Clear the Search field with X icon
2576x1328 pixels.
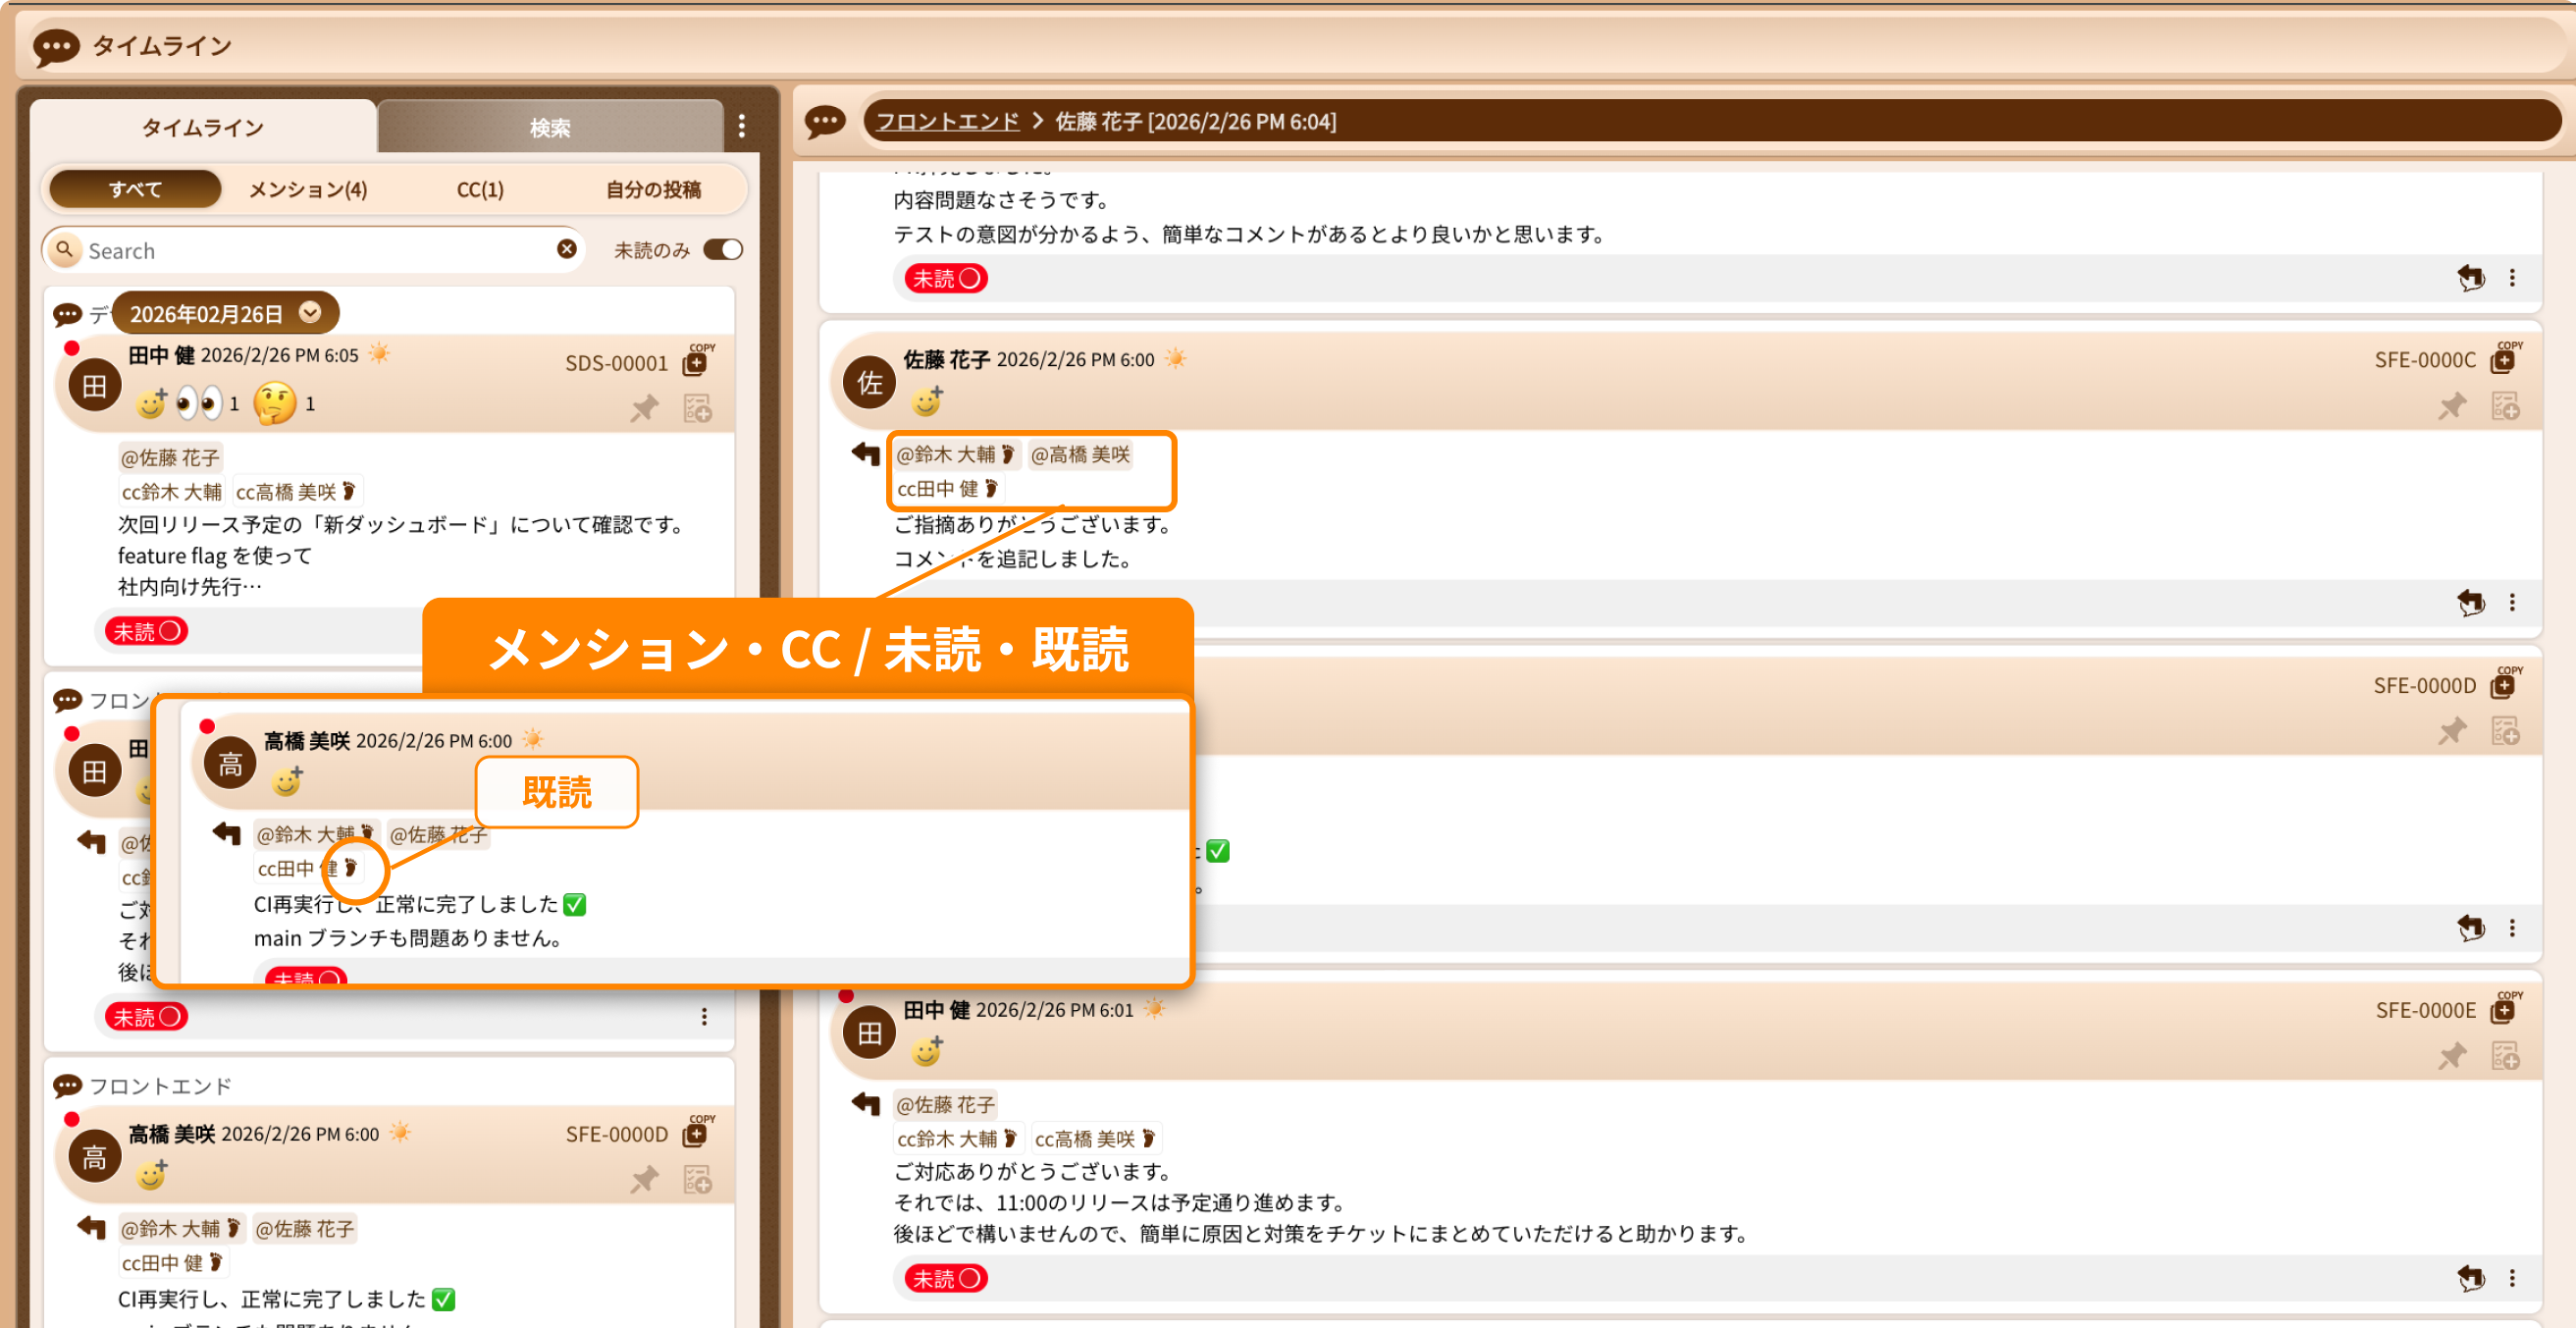[x=566, y=249]
